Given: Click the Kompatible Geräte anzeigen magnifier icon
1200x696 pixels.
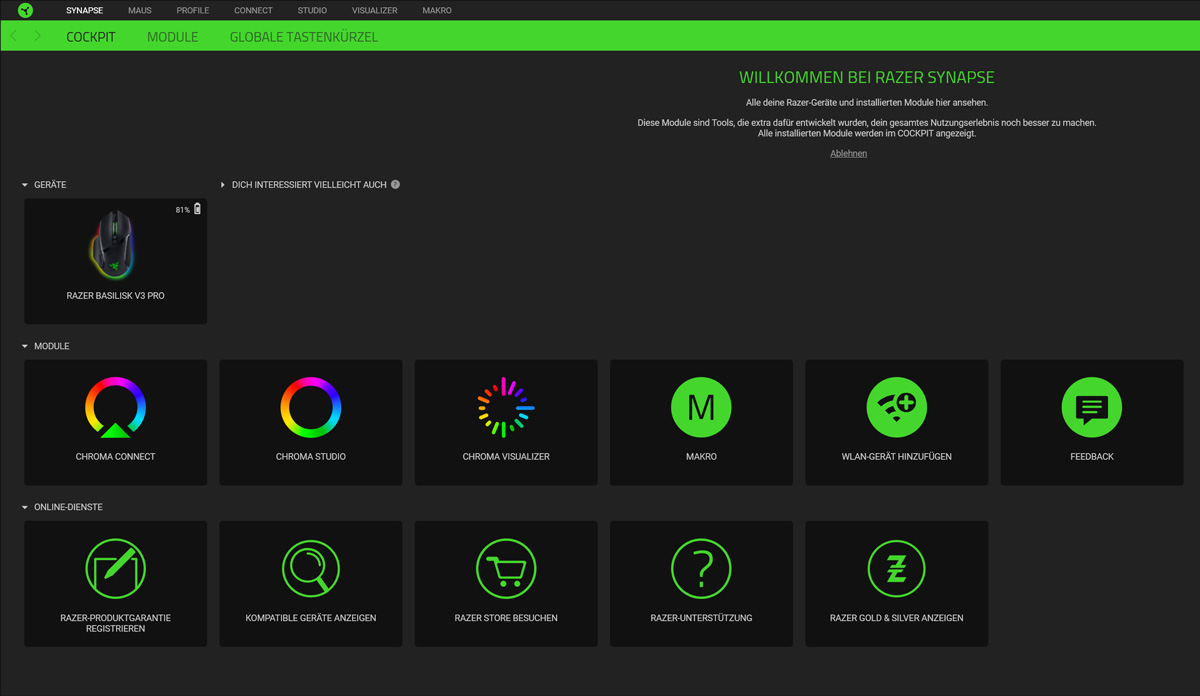Looking at the screenshot, I should 311,568.
